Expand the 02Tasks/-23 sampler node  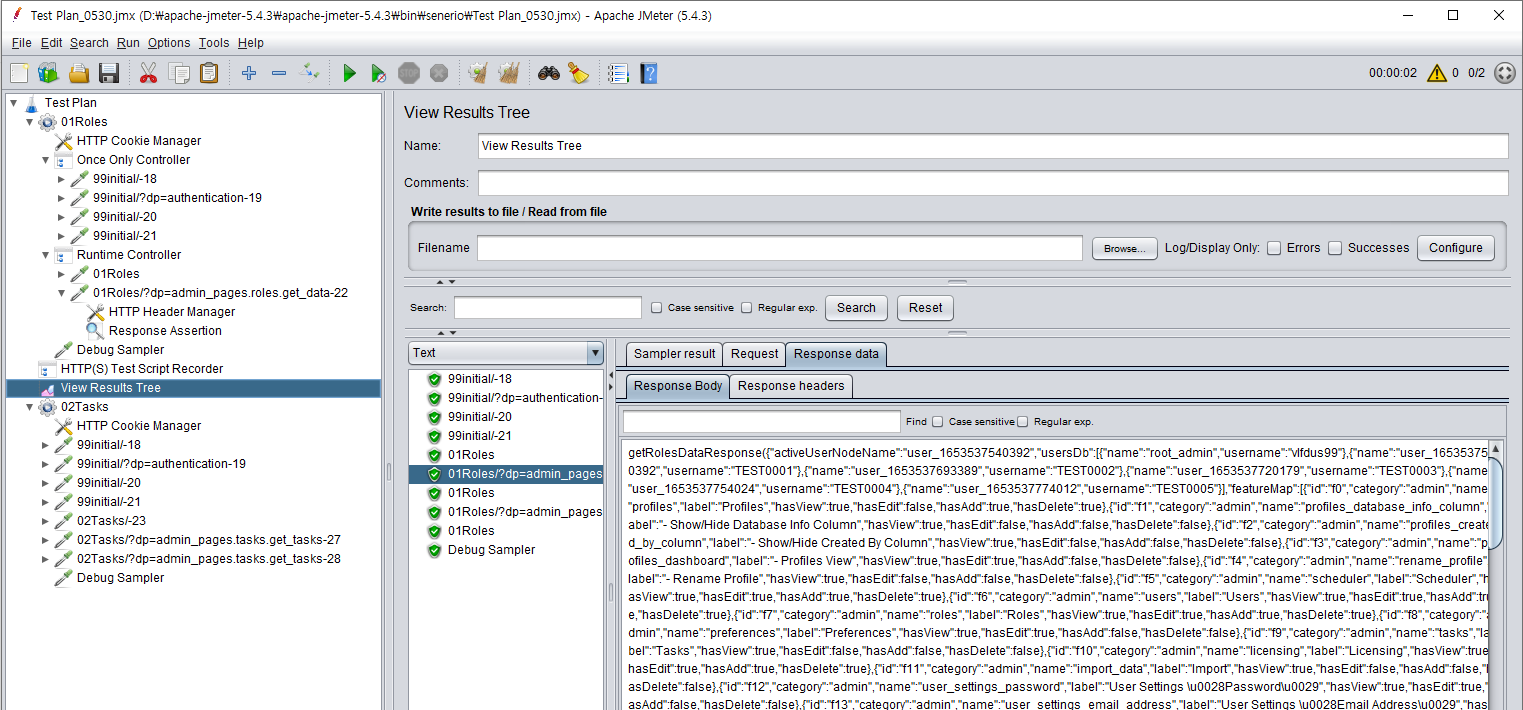(45, 521)
